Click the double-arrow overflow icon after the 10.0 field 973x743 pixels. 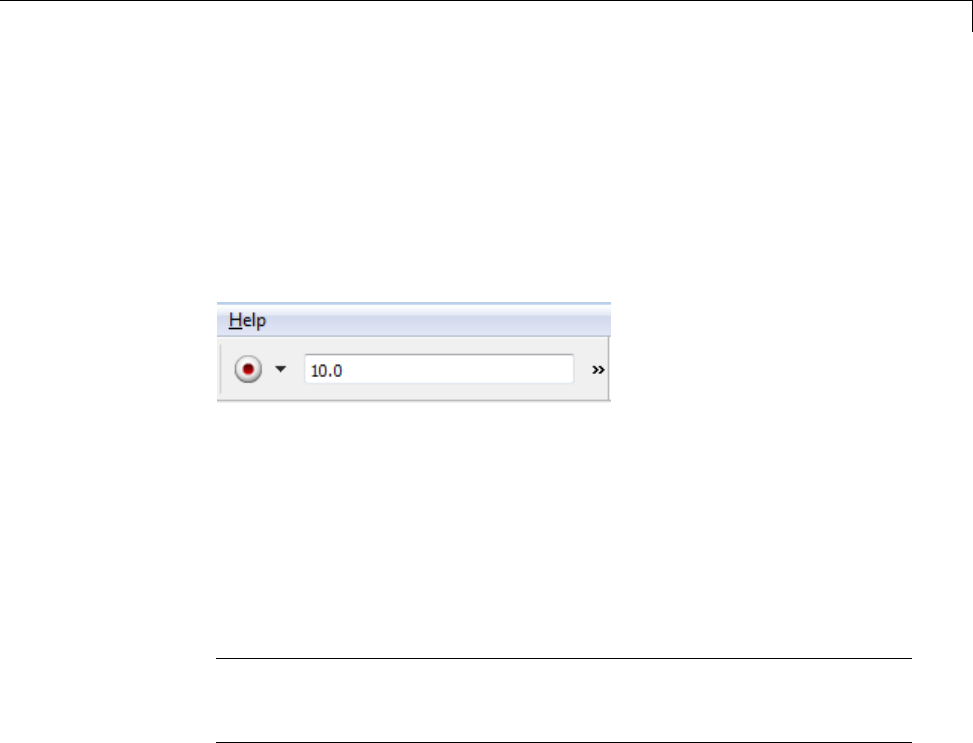tap(598, 370)
